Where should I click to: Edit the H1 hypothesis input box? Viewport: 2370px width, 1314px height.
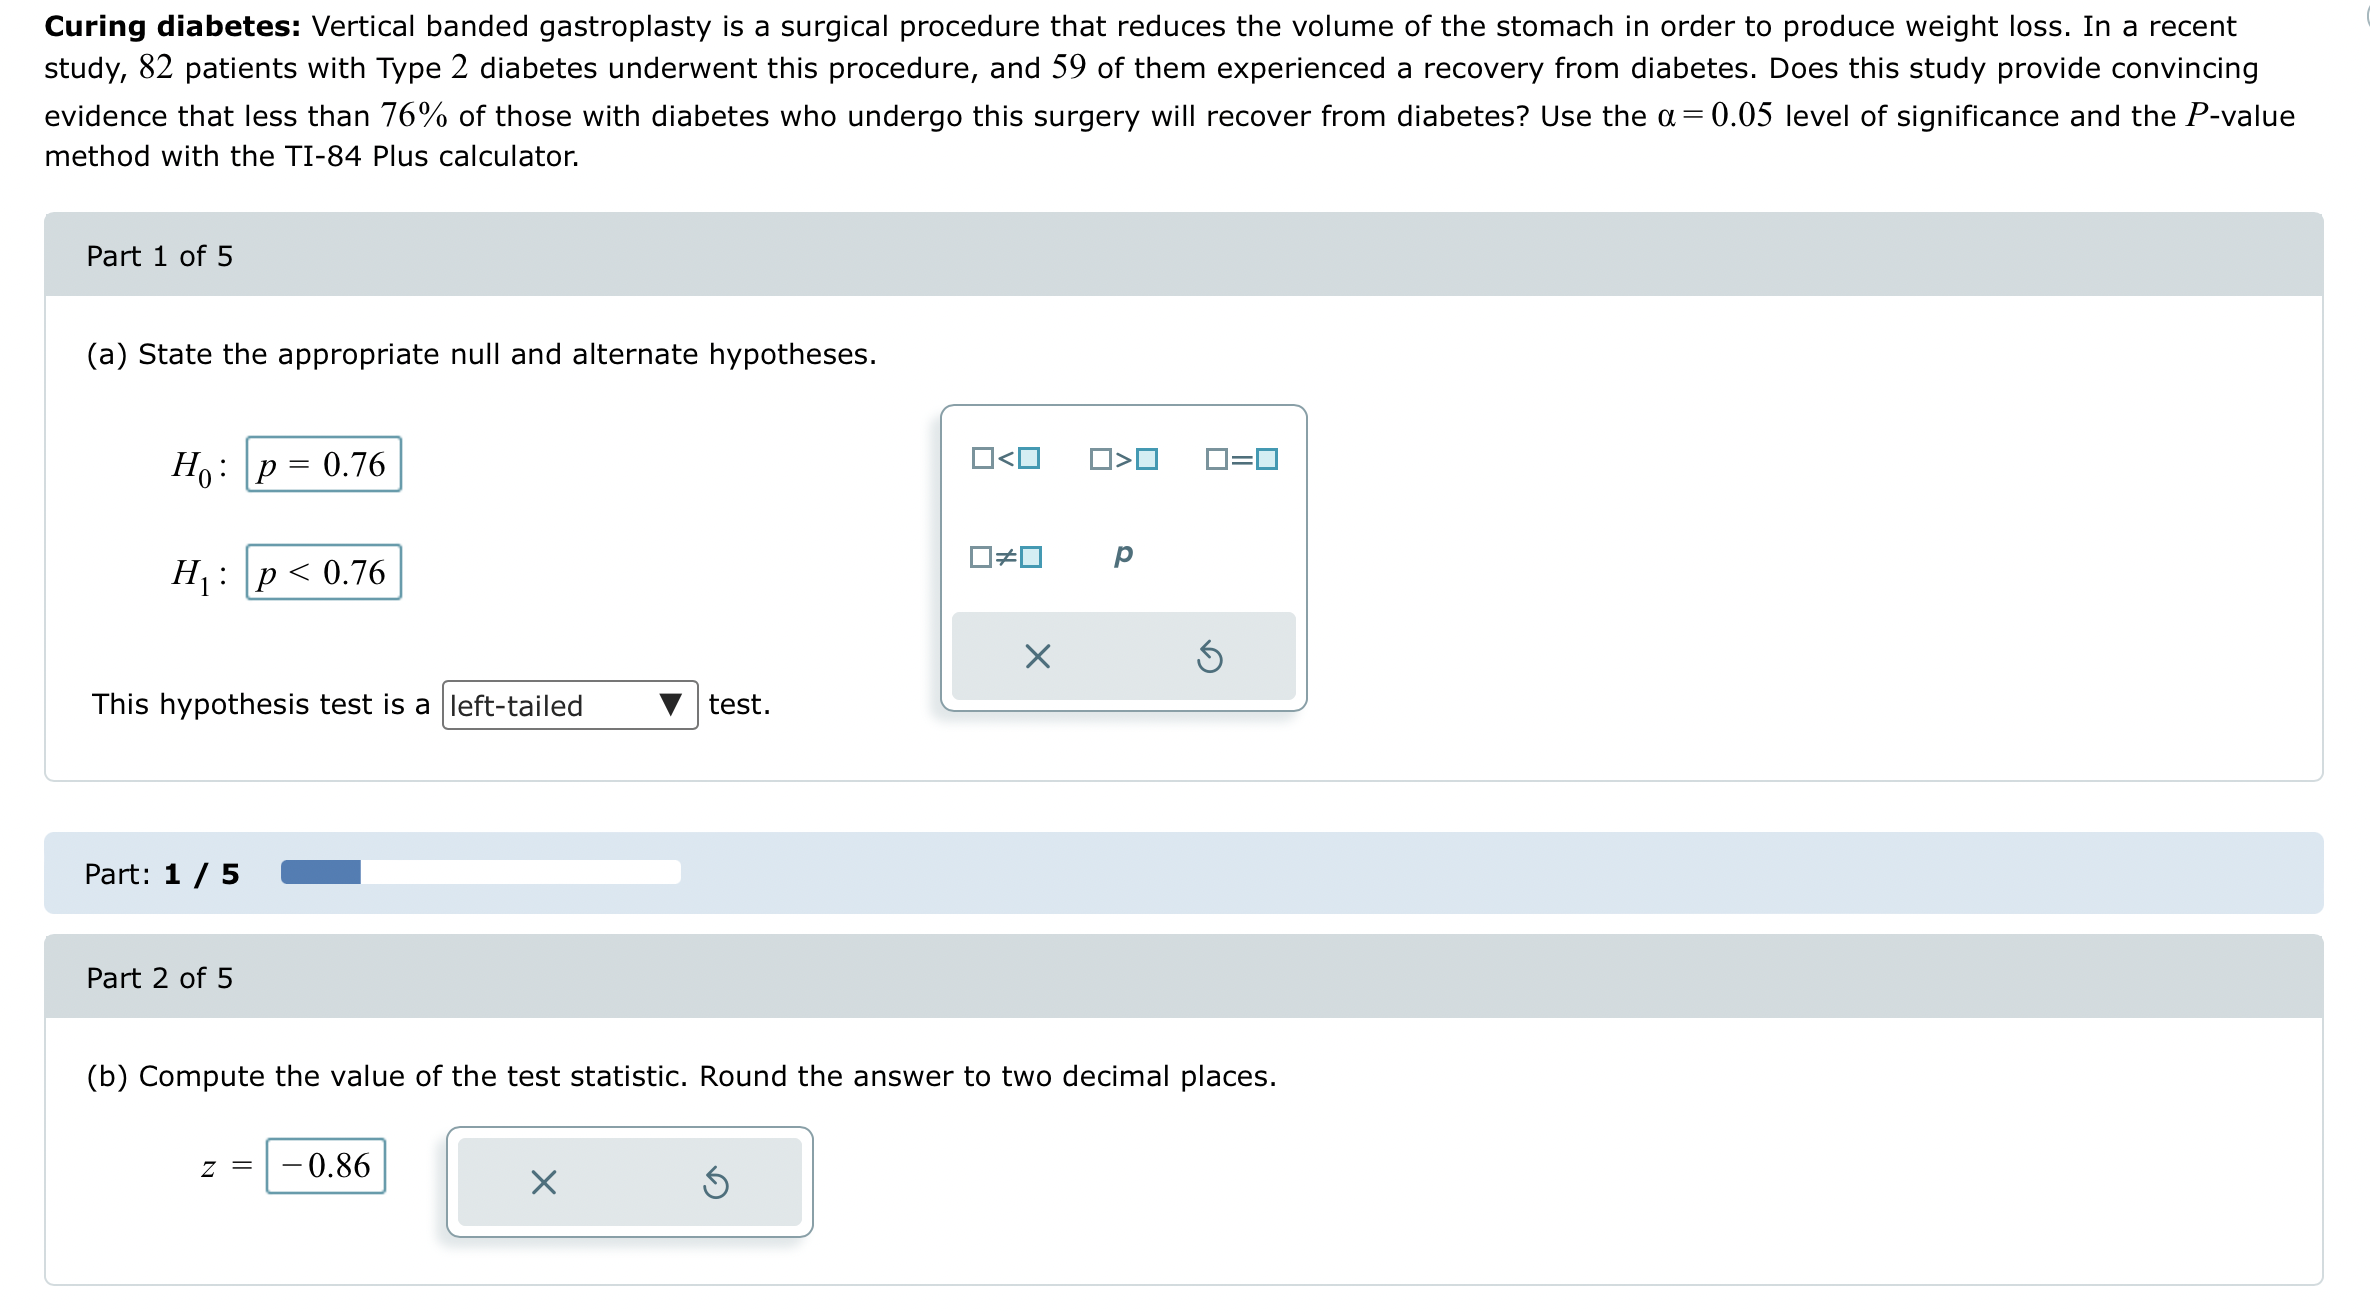322,572
